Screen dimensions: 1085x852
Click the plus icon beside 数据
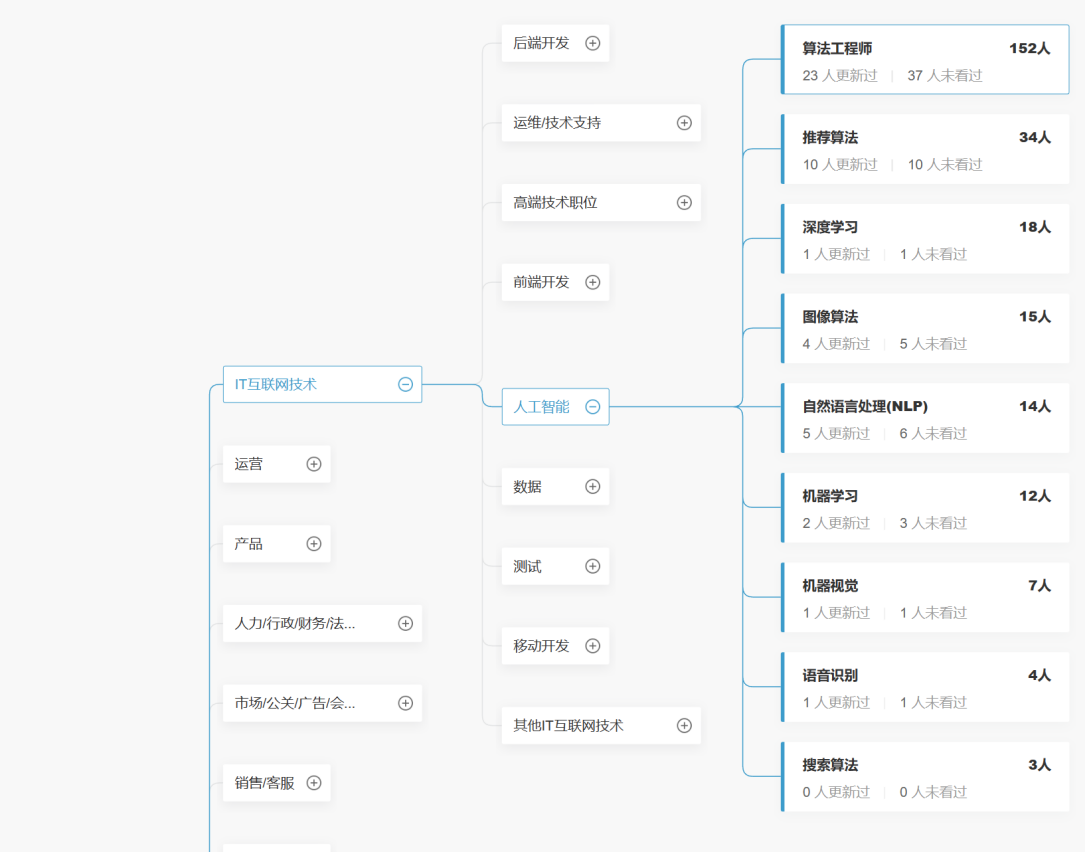(x=592, y=487)
